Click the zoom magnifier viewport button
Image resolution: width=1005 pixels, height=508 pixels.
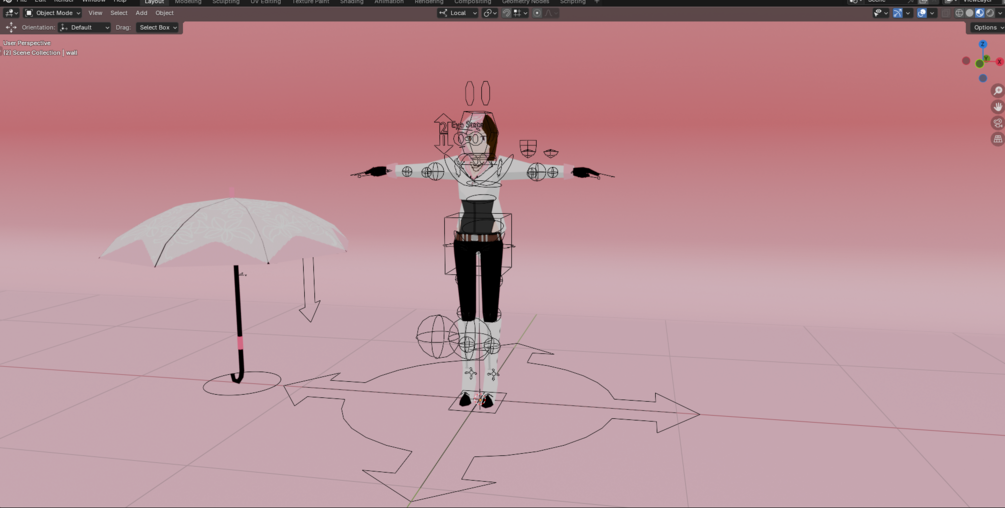coord(997,90)
